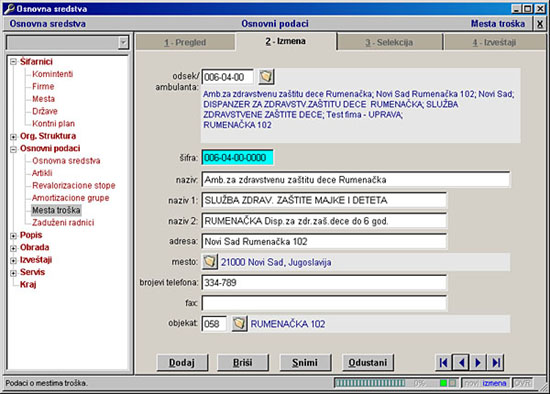Click into the naziv 1 field
The height and width of the screenshot is (394, 550).
point(324,200)
